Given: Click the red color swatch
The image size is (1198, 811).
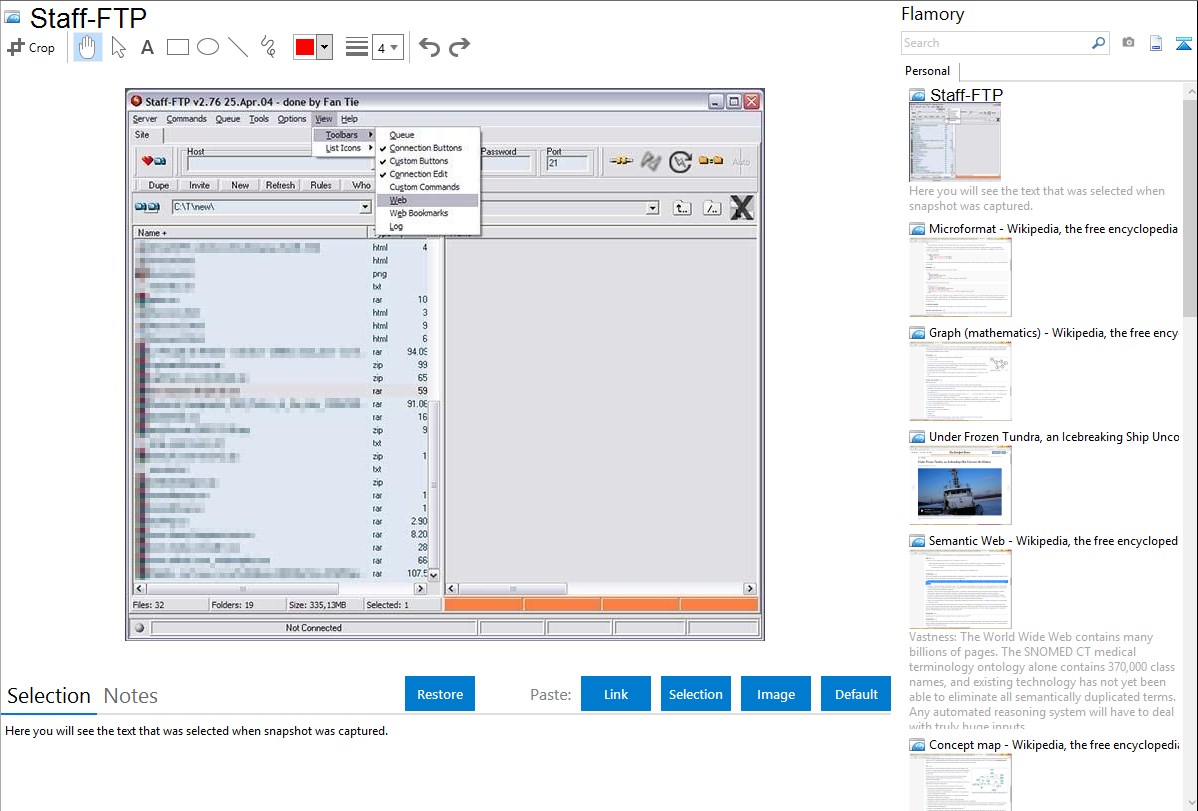Looking at the screenshot, I should (x=305, y=47).
